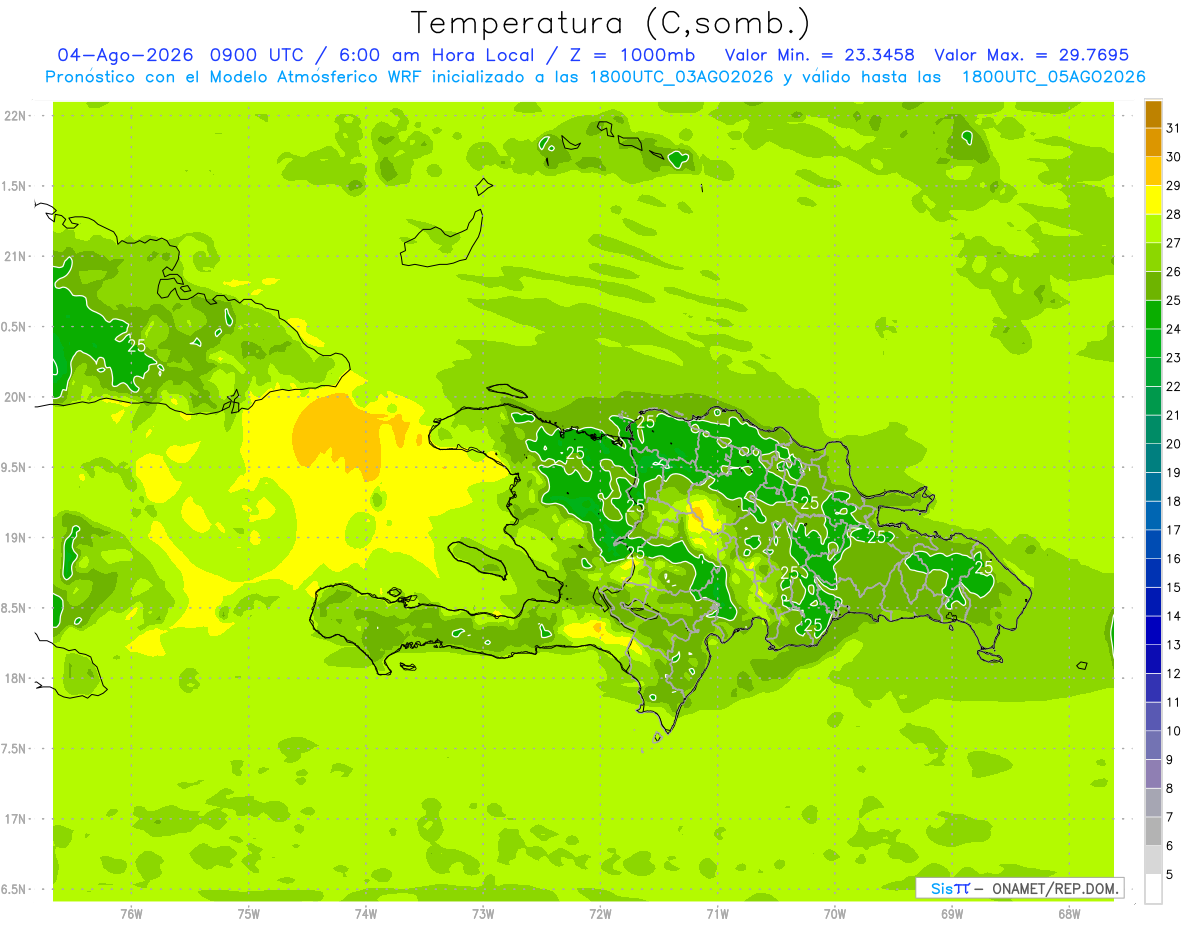Click the blue 'Sis' logo text
The height and width of the screenshot is (927, 1200).
942,888
